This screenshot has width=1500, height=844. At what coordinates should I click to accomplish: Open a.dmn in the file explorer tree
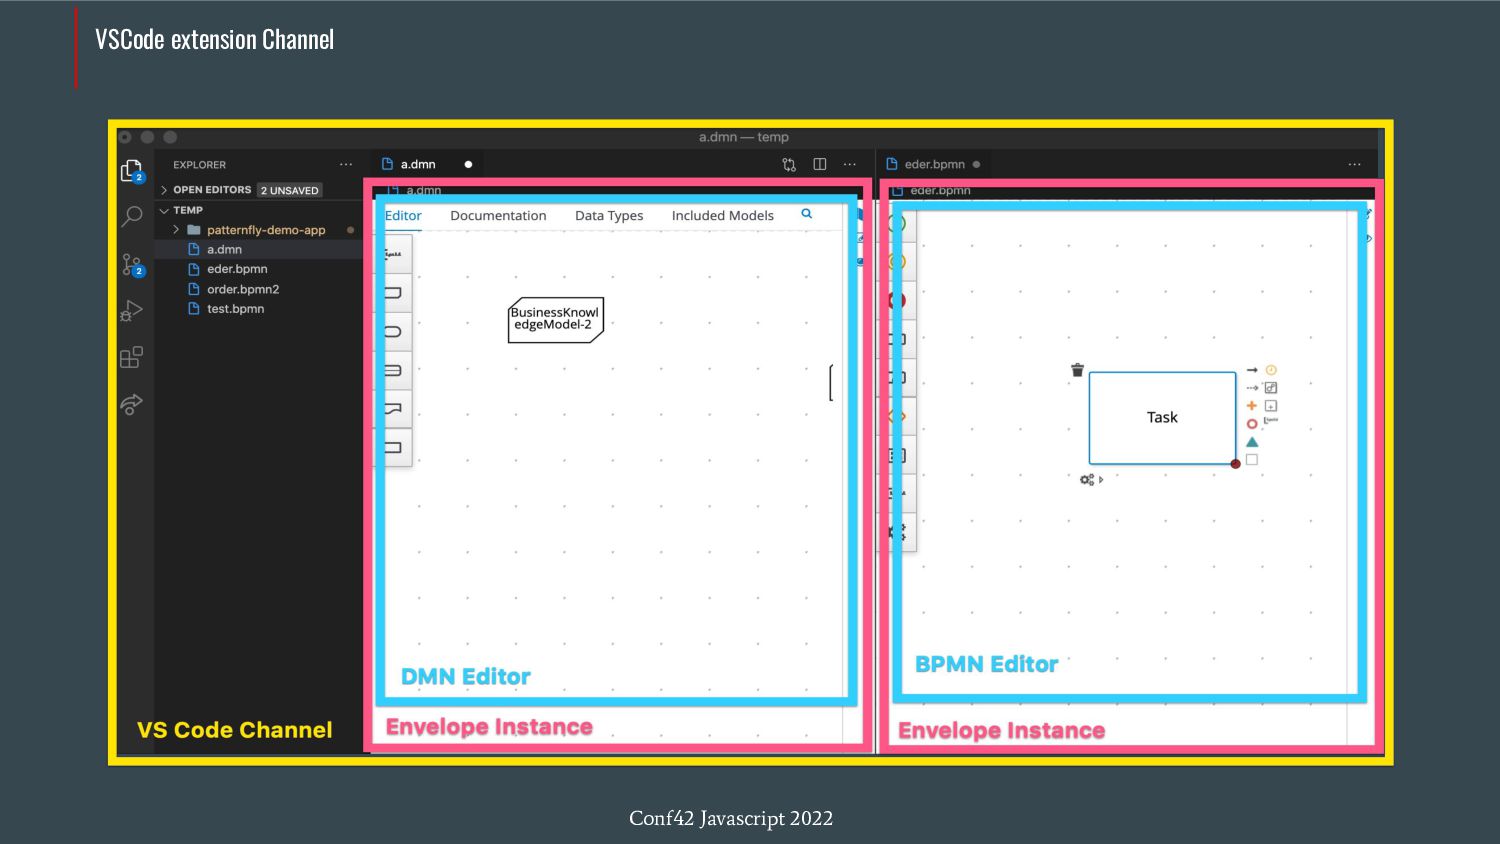(258, 250)
